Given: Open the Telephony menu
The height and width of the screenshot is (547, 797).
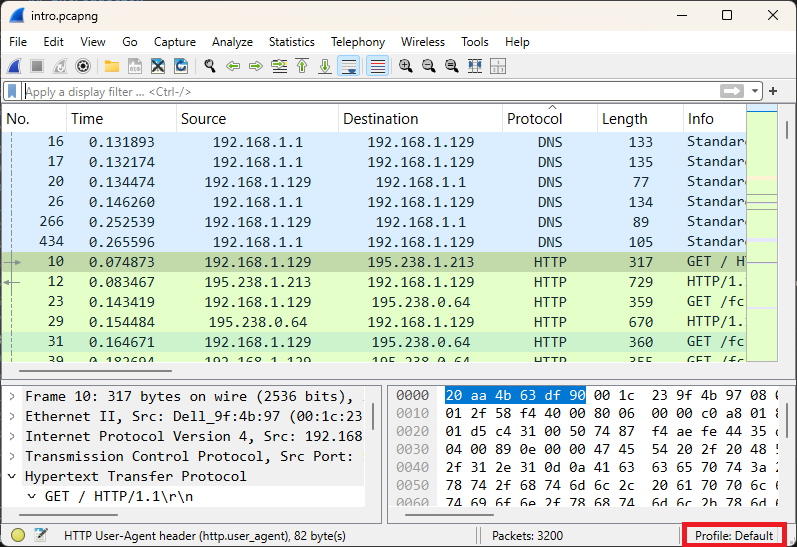Looking at the screenshot, I should pyautogui.click(x=358, y=42).
